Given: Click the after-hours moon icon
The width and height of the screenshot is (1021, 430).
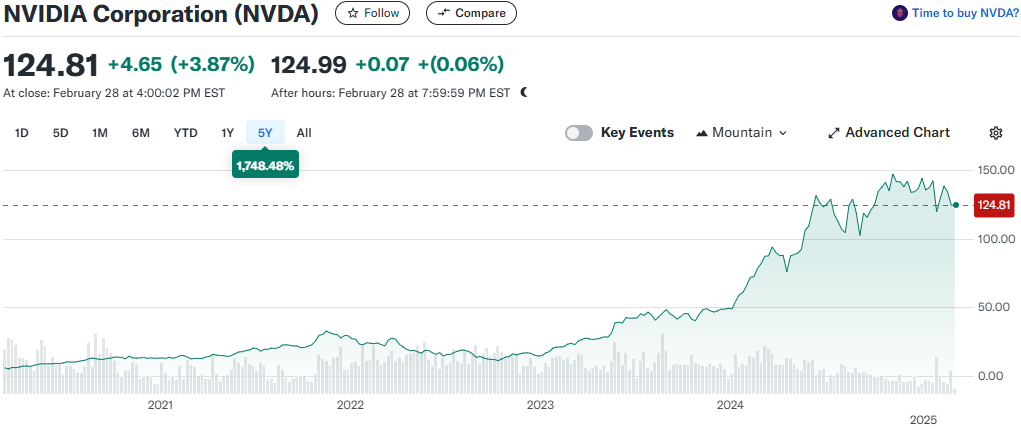Looking at the screenshot, I should 524,93.
